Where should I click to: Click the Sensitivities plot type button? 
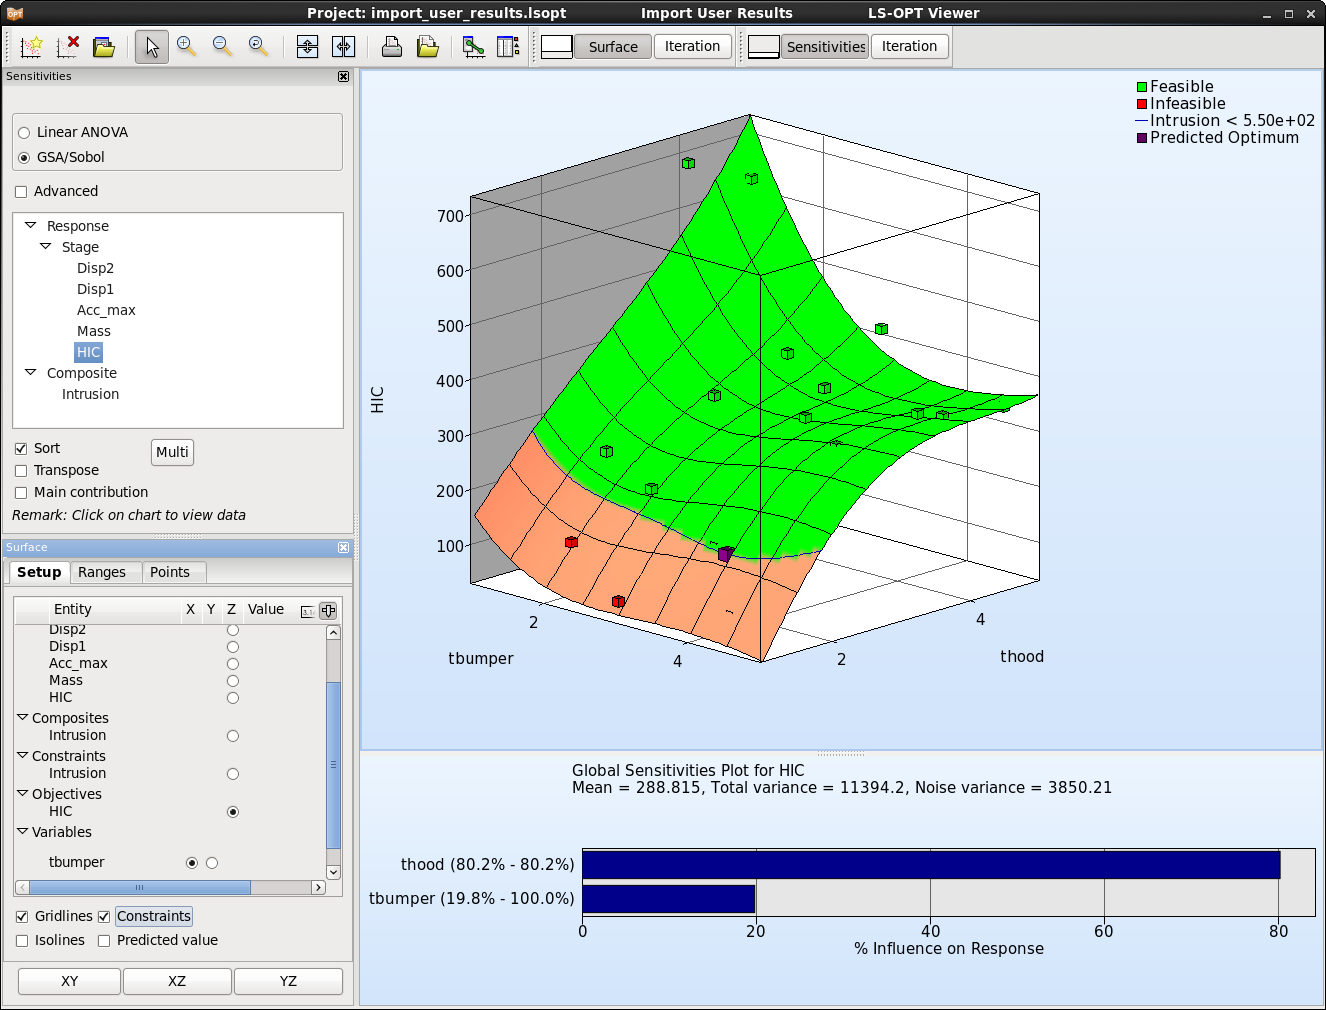(x=825, y=47)
